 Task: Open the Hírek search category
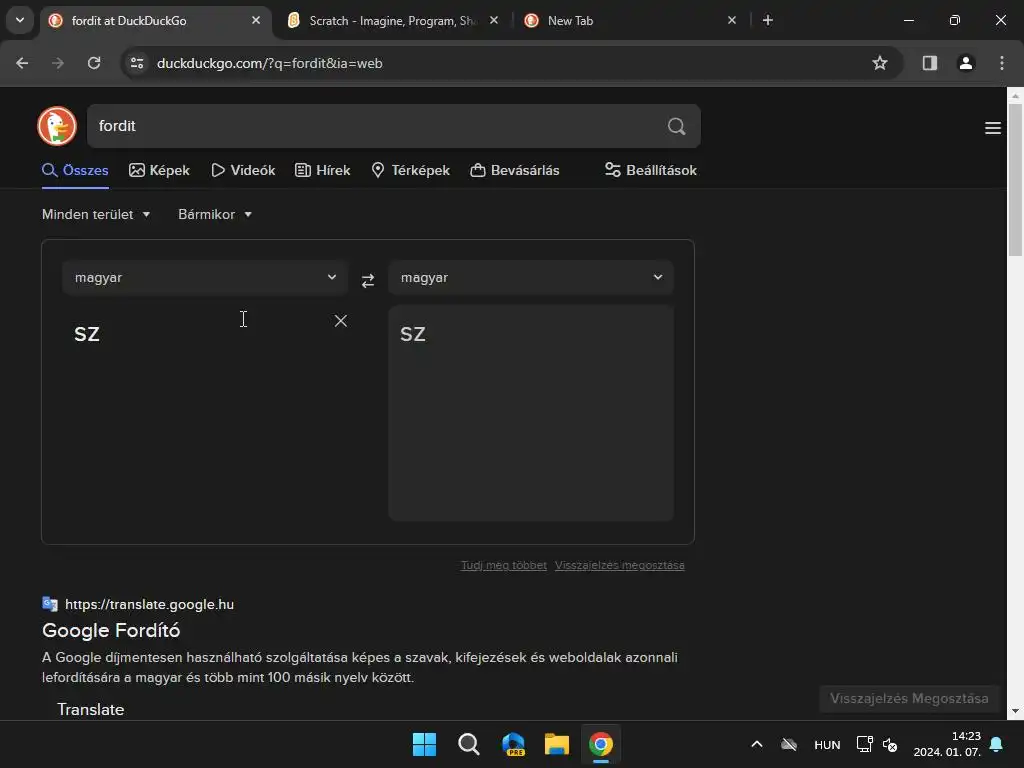pos(323,170)
